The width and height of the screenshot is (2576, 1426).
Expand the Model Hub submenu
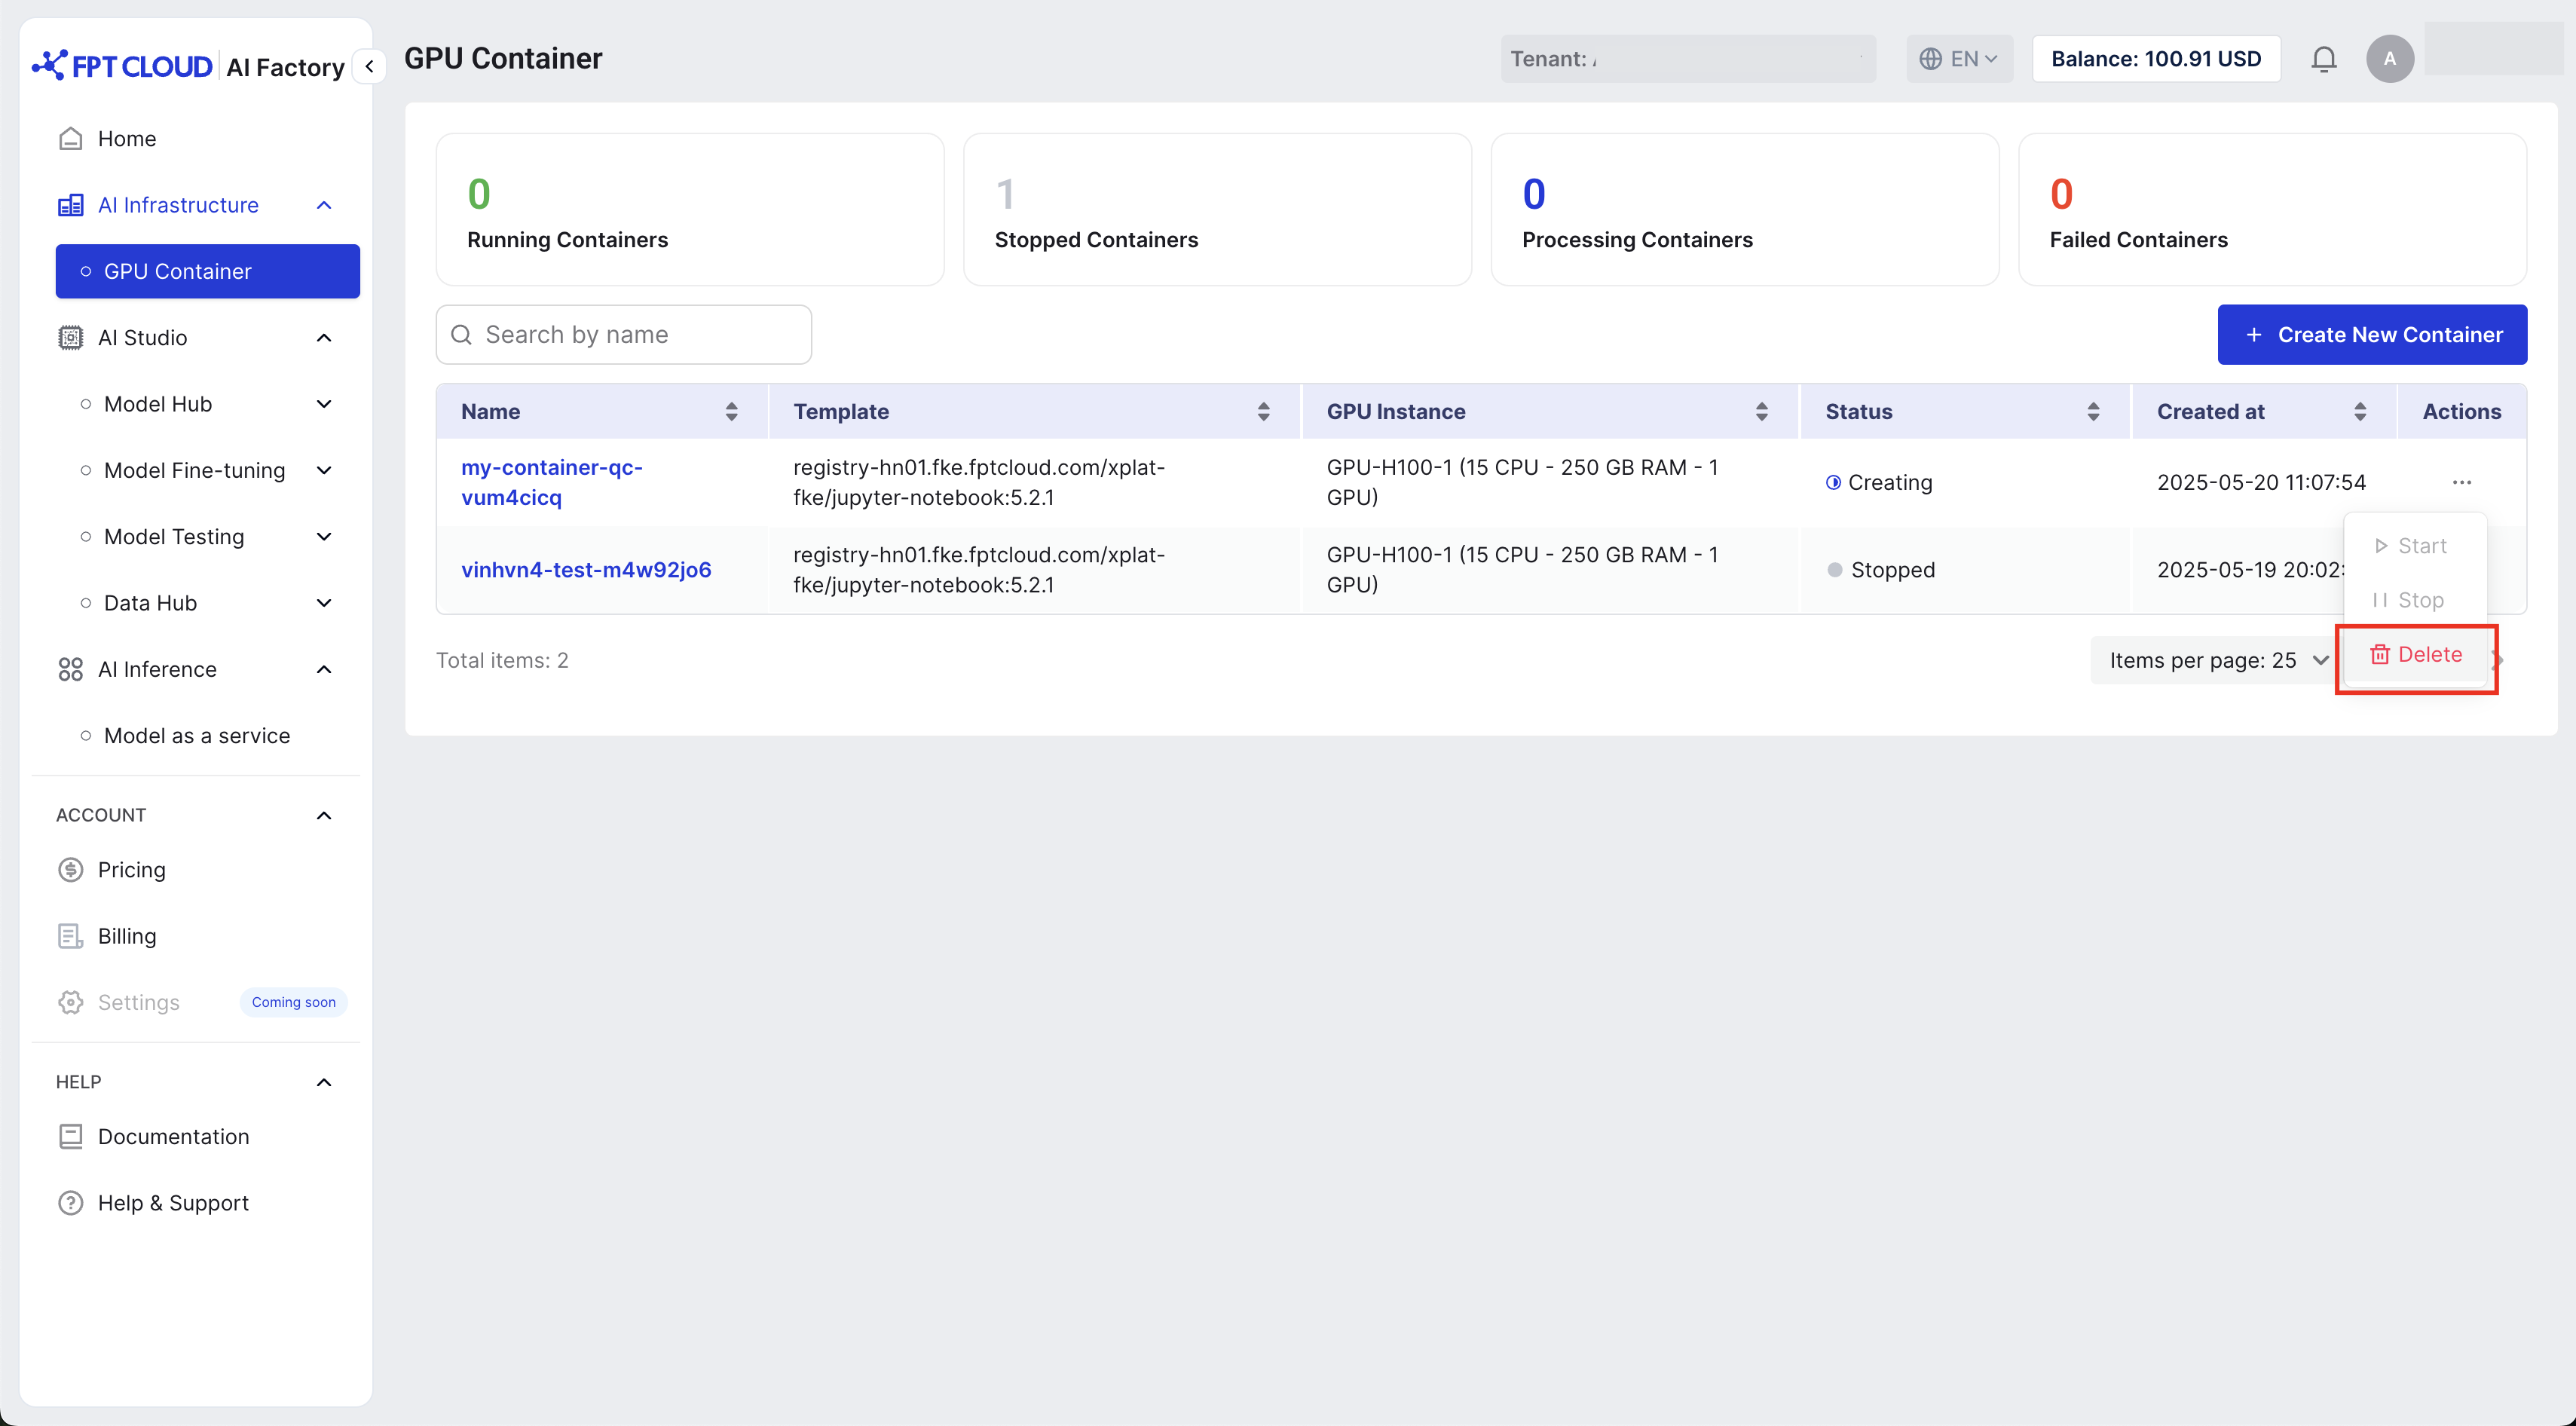click(x=323, y=404)
